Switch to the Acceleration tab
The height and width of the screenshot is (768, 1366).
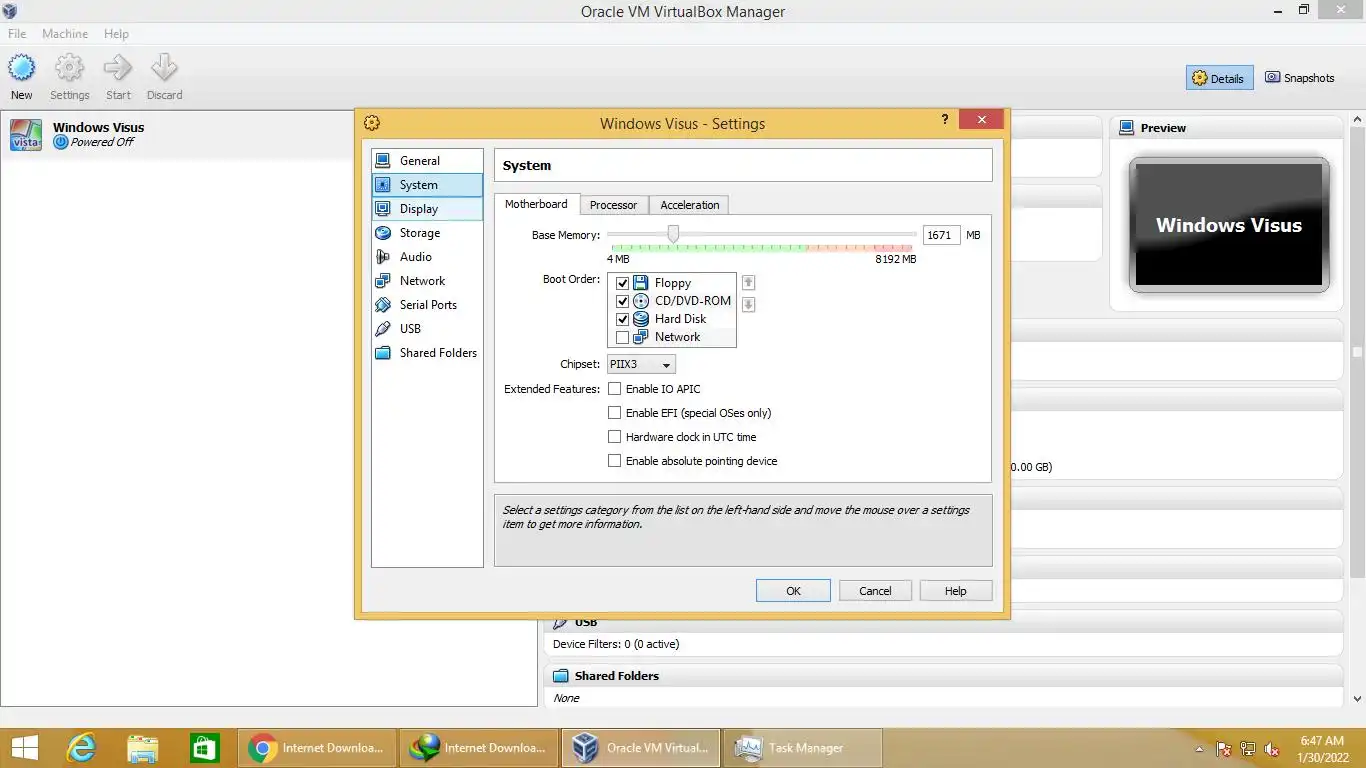click(689, 205)
